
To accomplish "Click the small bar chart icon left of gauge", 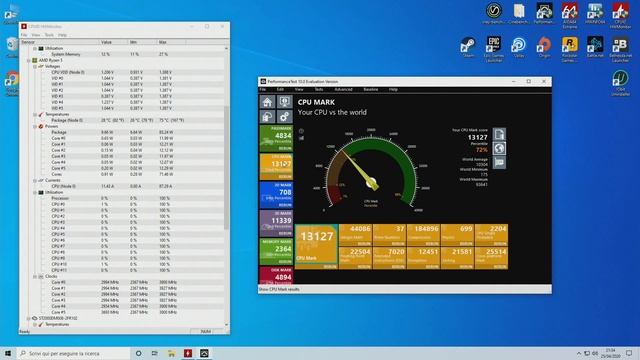I will (x=301, y=138).
